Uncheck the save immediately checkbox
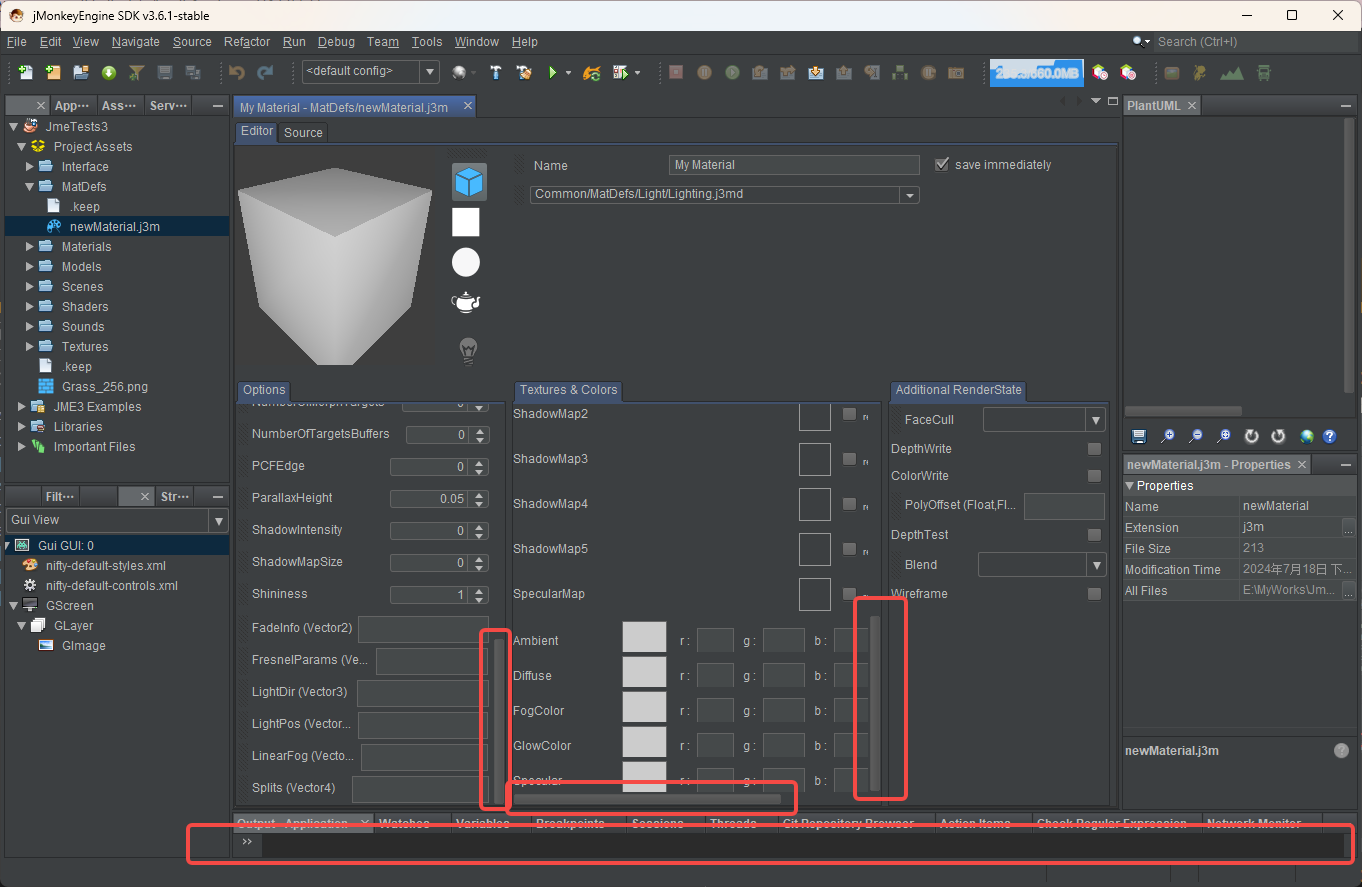 click(941, 164)
